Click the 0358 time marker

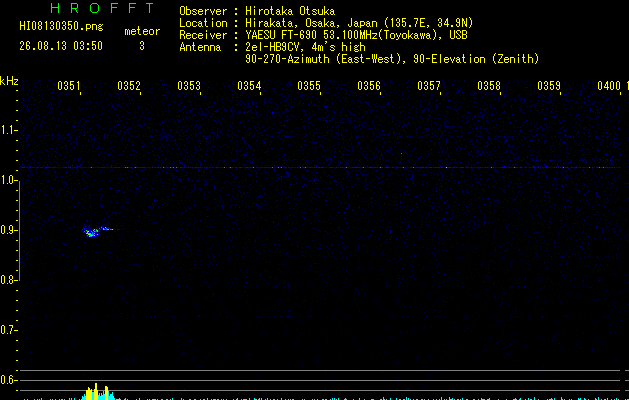[x=489, y=86]
